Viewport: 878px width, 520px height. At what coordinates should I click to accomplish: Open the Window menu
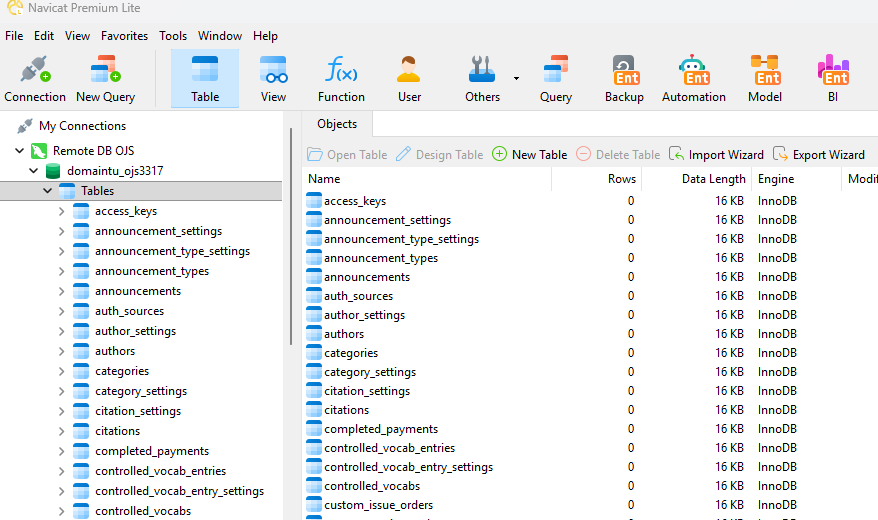coord(220,36)
